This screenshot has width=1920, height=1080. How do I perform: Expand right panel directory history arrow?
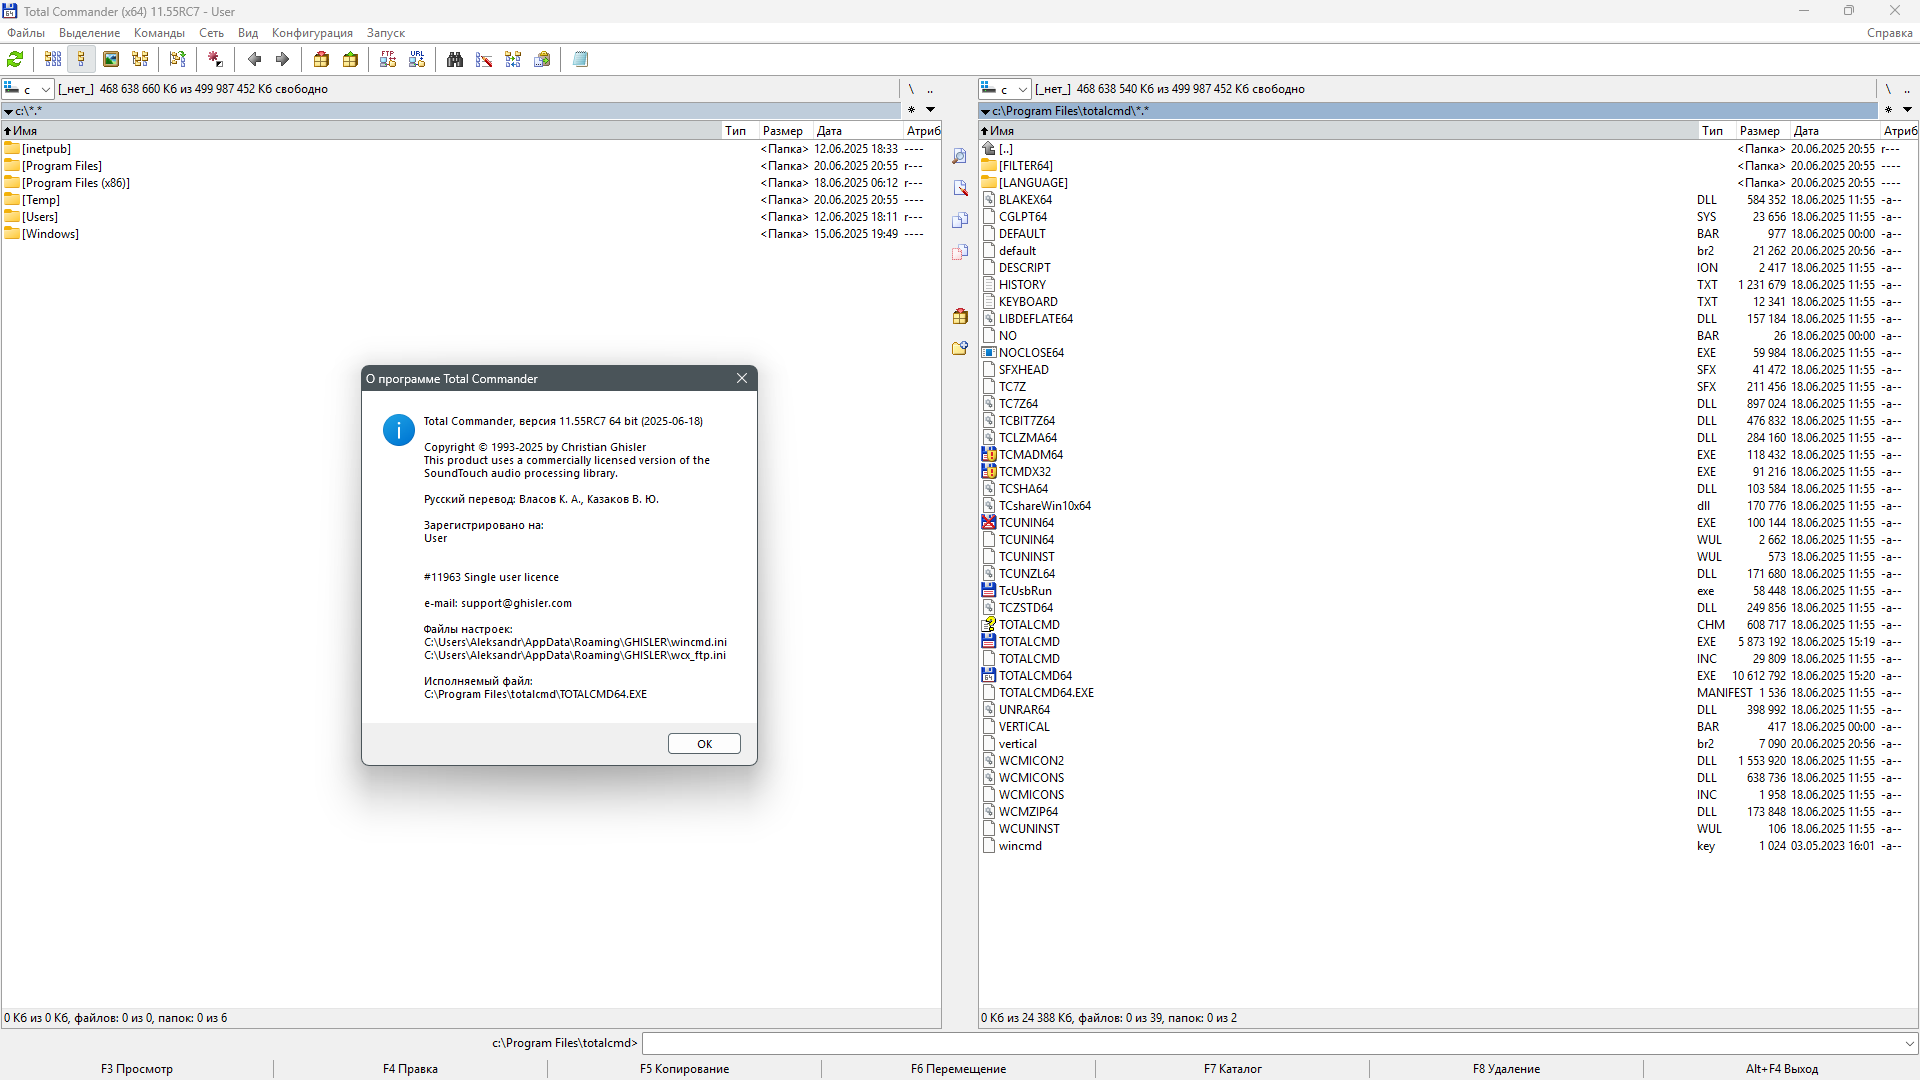(1907, 110)
